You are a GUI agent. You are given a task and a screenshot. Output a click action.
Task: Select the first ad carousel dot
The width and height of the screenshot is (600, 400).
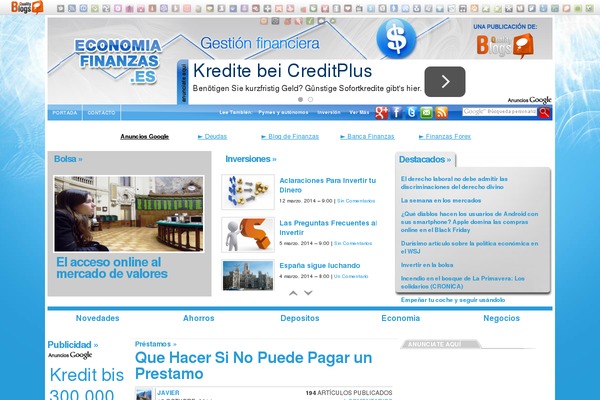[x=300, y=100]
